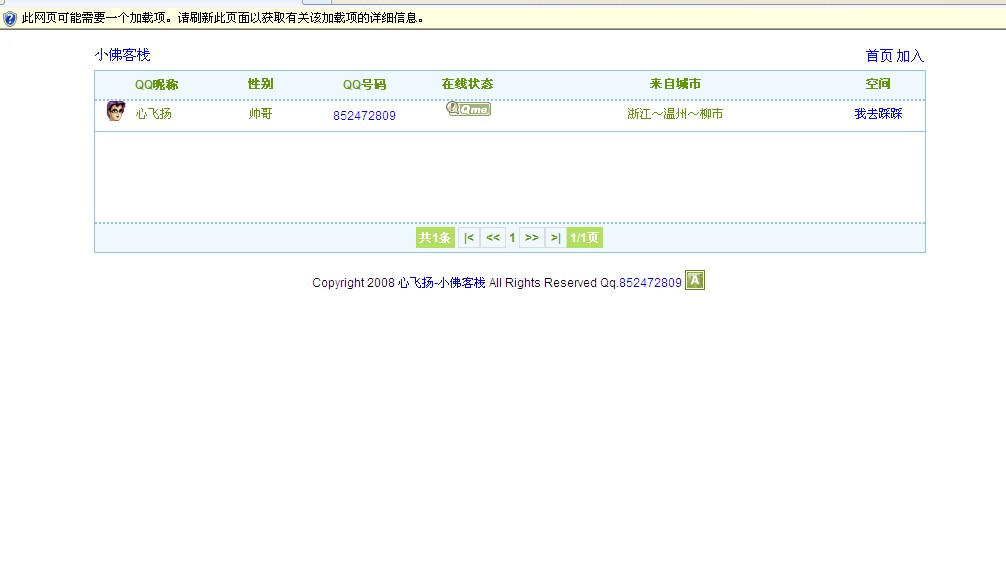Click the 空间 column header
The image size is (1006, 568).
[x=878, y=84]
